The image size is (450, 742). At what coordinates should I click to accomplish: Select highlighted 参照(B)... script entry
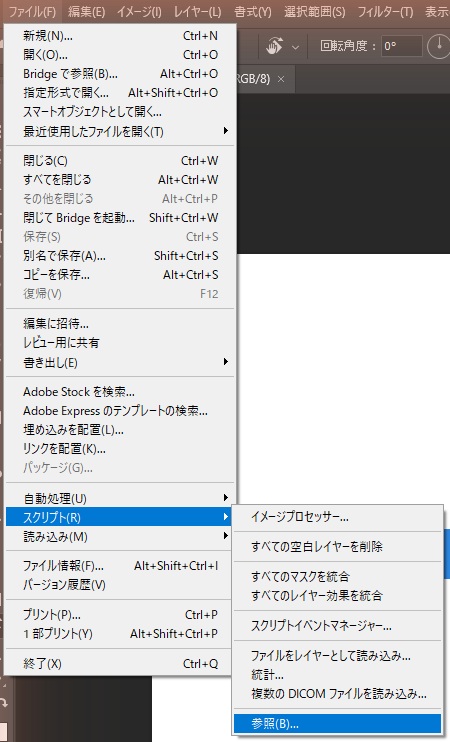coord(338,724)
